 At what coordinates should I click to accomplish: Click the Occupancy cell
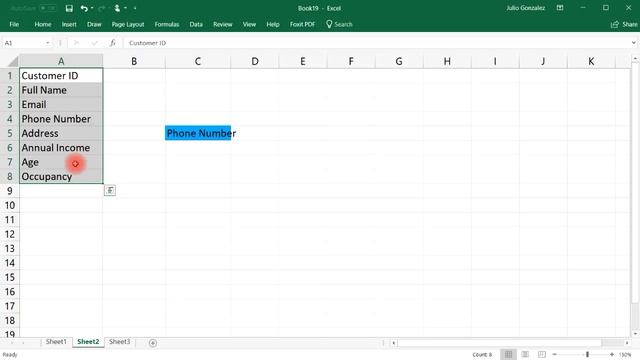tap(61, 176)
